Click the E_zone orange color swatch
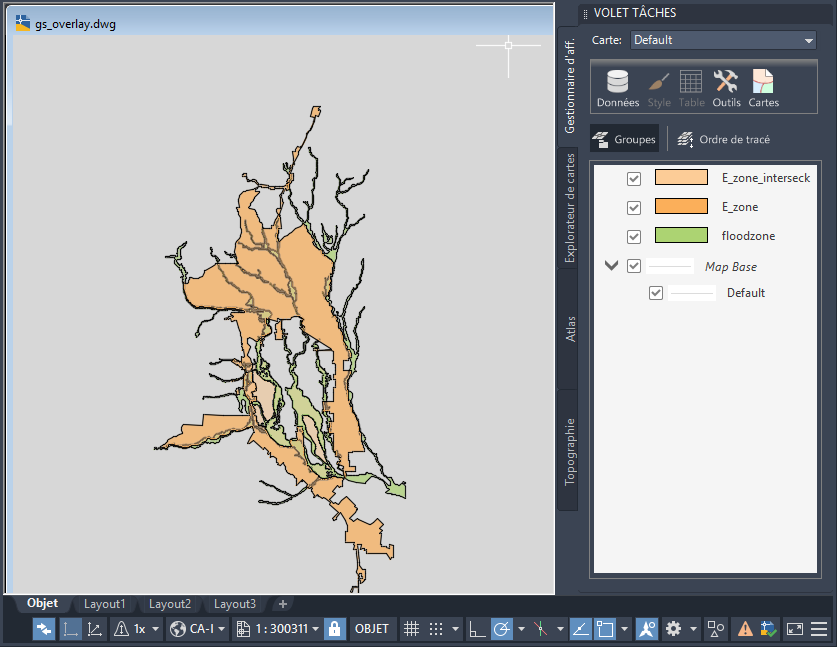 pos(681,207)
